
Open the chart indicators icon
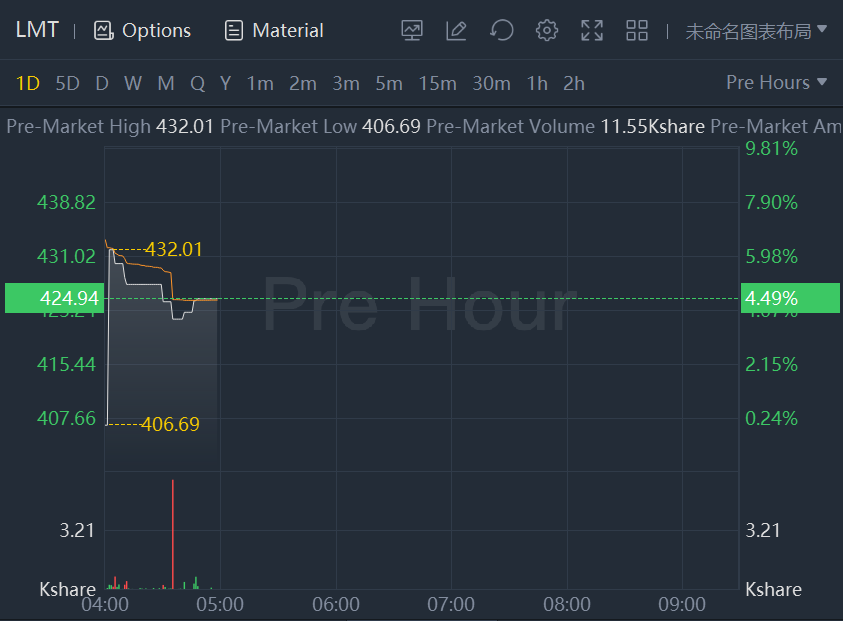[412, 30]
